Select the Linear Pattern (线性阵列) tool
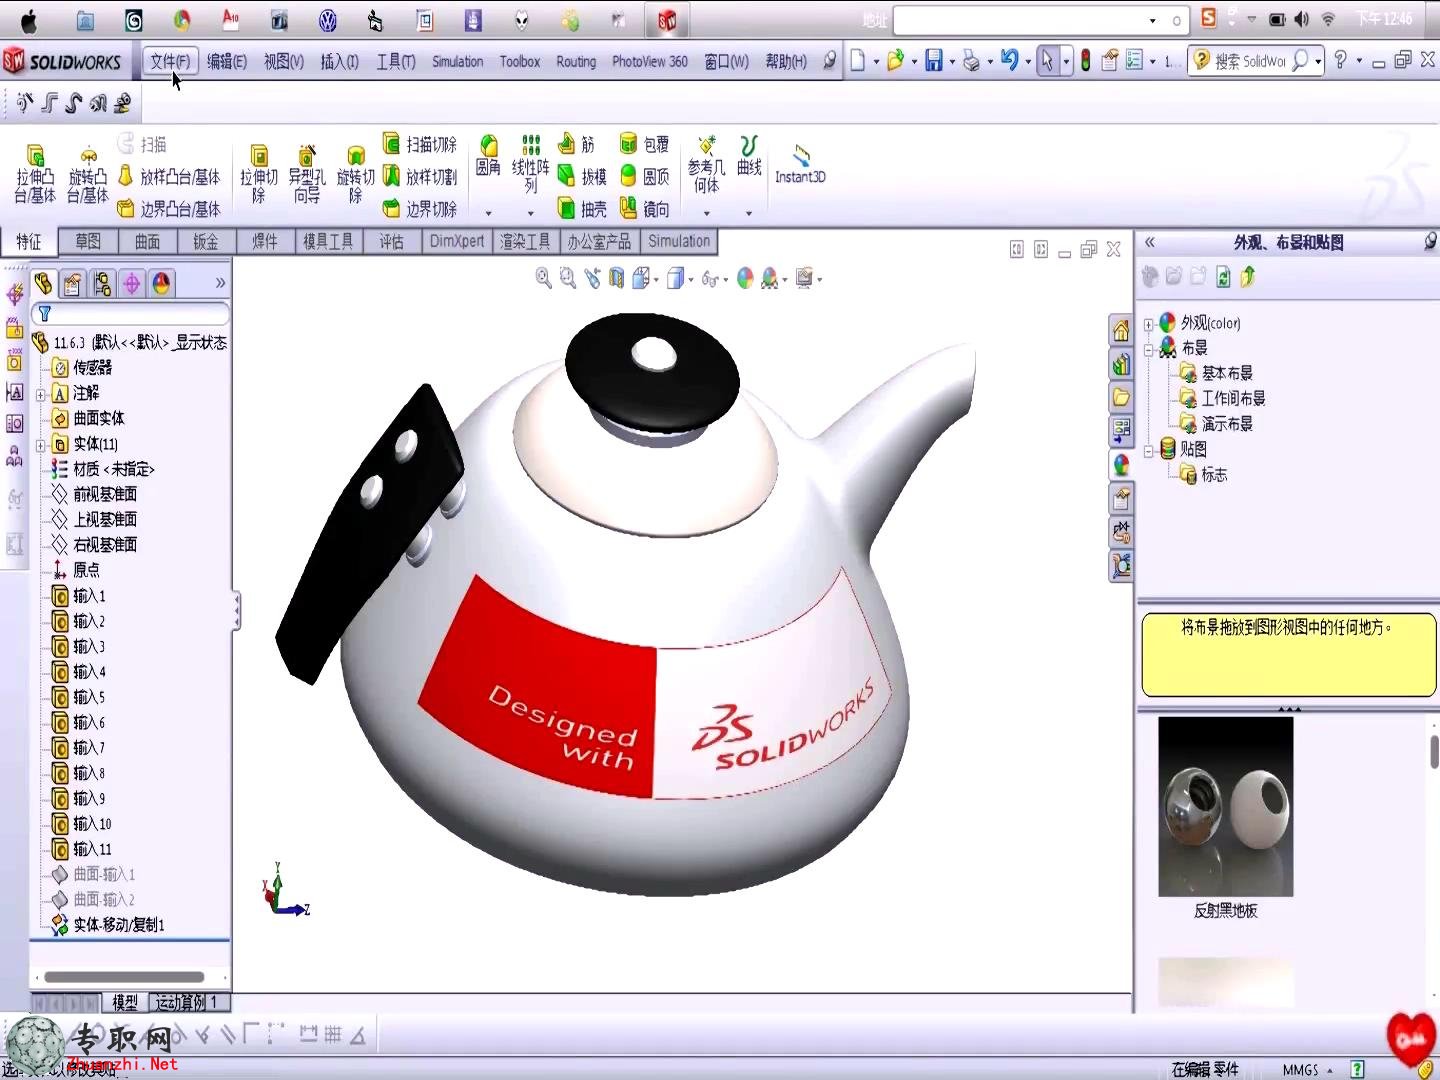 531,164
